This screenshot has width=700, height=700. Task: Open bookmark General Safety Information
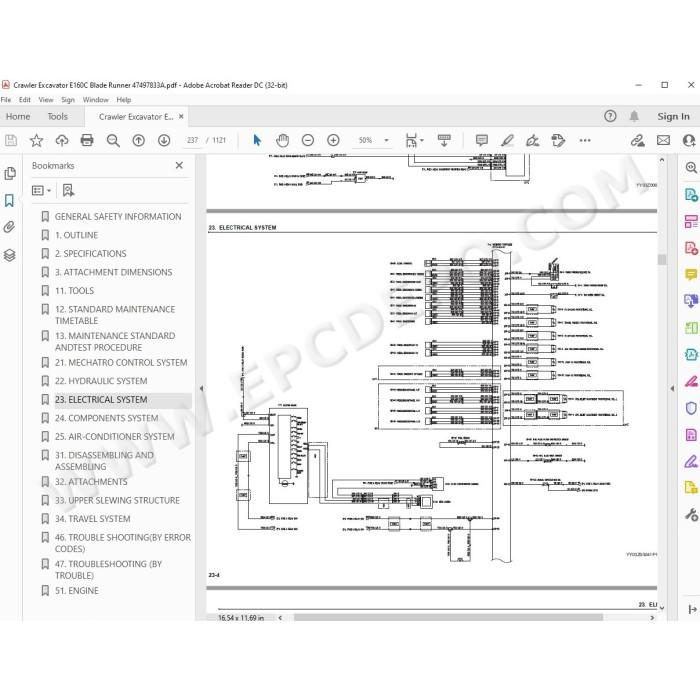tap(118, 217)
